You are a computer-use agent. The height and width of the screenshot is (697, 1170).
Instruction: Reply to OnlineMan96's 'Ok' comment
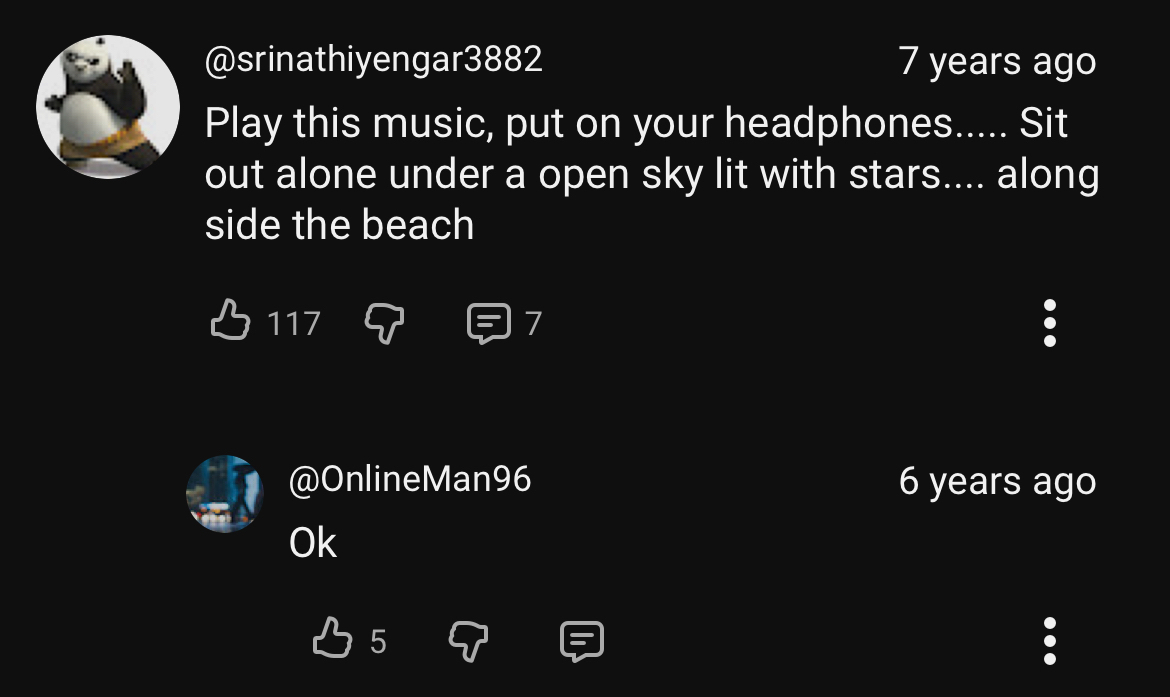point(581,640)
